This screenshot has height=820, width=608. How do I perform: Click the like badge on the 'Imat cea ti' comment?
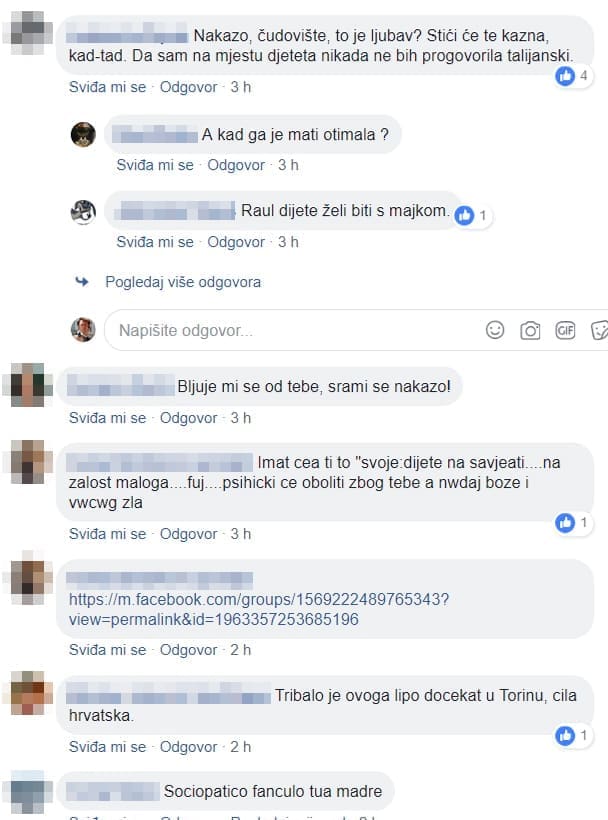point(572,522)
